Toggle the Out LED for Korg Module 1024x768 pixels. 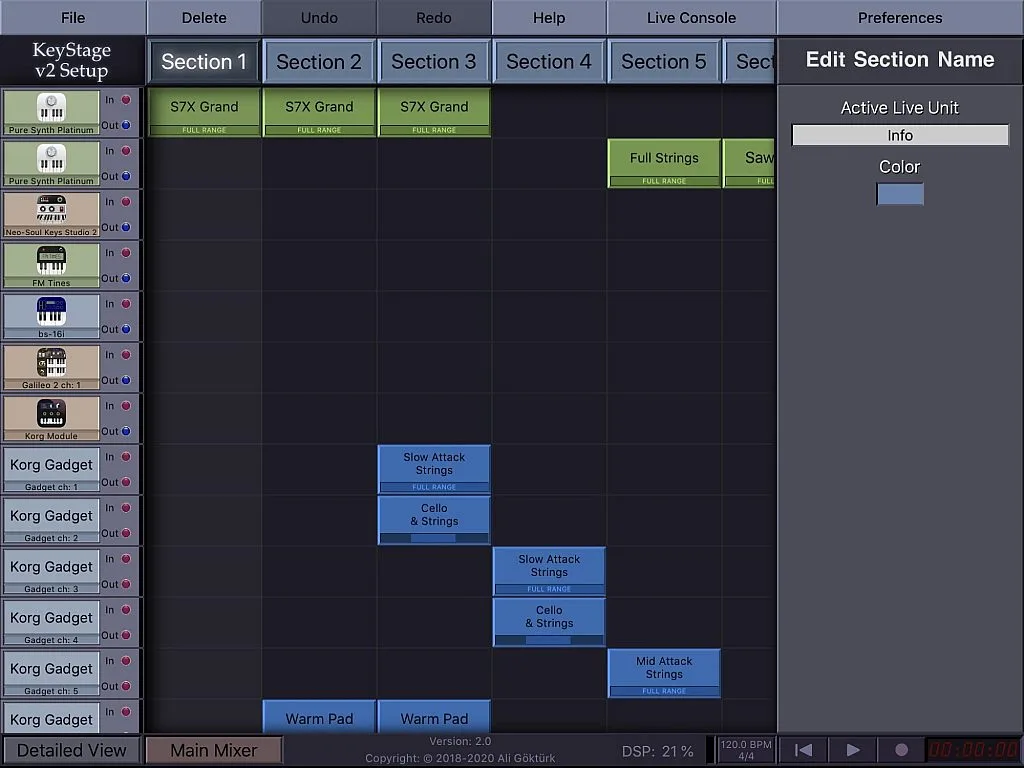[127, 431]
